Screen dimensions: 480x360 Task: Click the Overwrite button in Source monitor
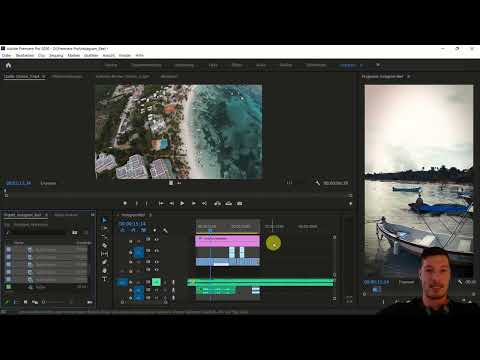pos(229,203)
